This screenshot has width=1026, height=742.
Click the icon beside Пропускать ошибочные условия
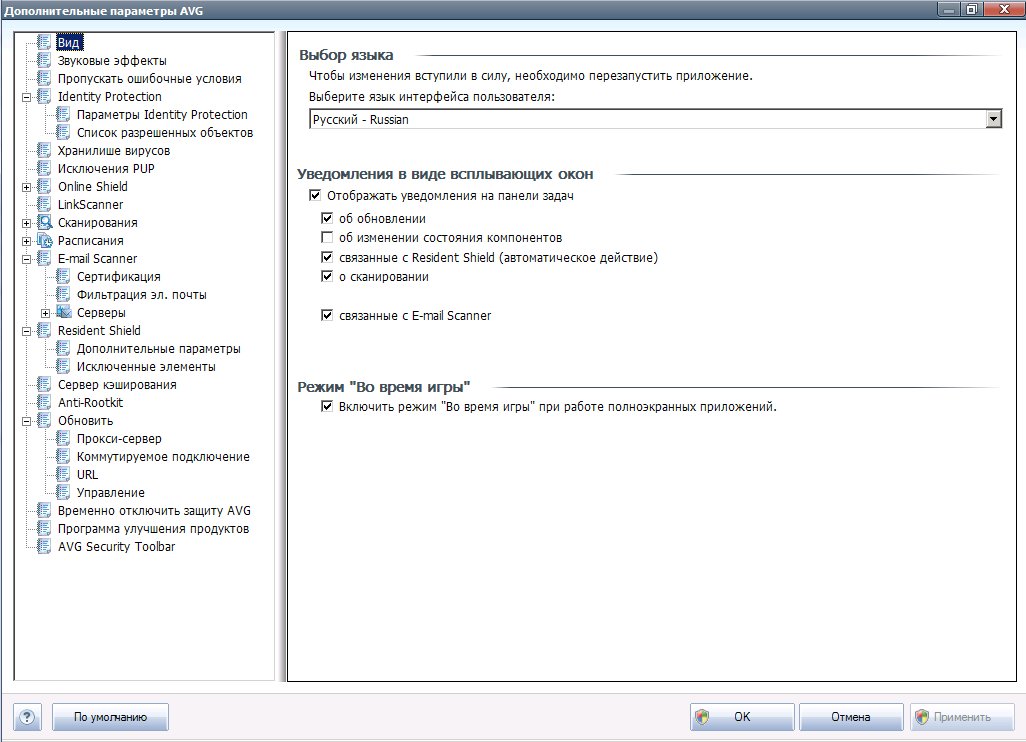[x=44, y=79]
